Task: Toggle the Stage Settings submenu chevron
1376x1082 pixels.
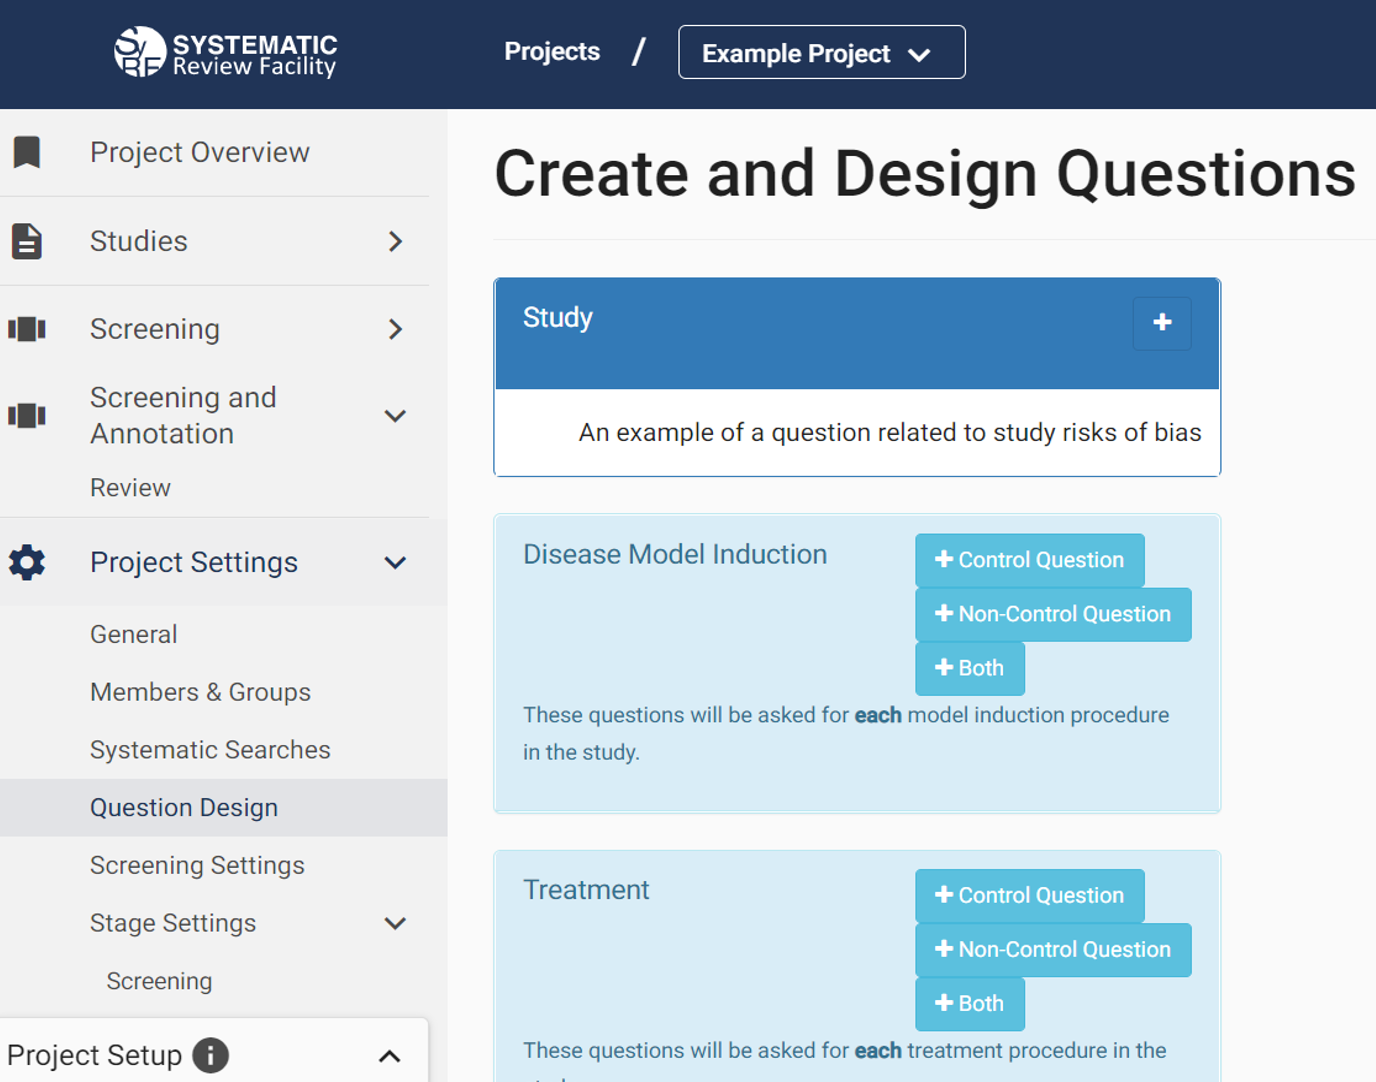Action: coord(395,923)
